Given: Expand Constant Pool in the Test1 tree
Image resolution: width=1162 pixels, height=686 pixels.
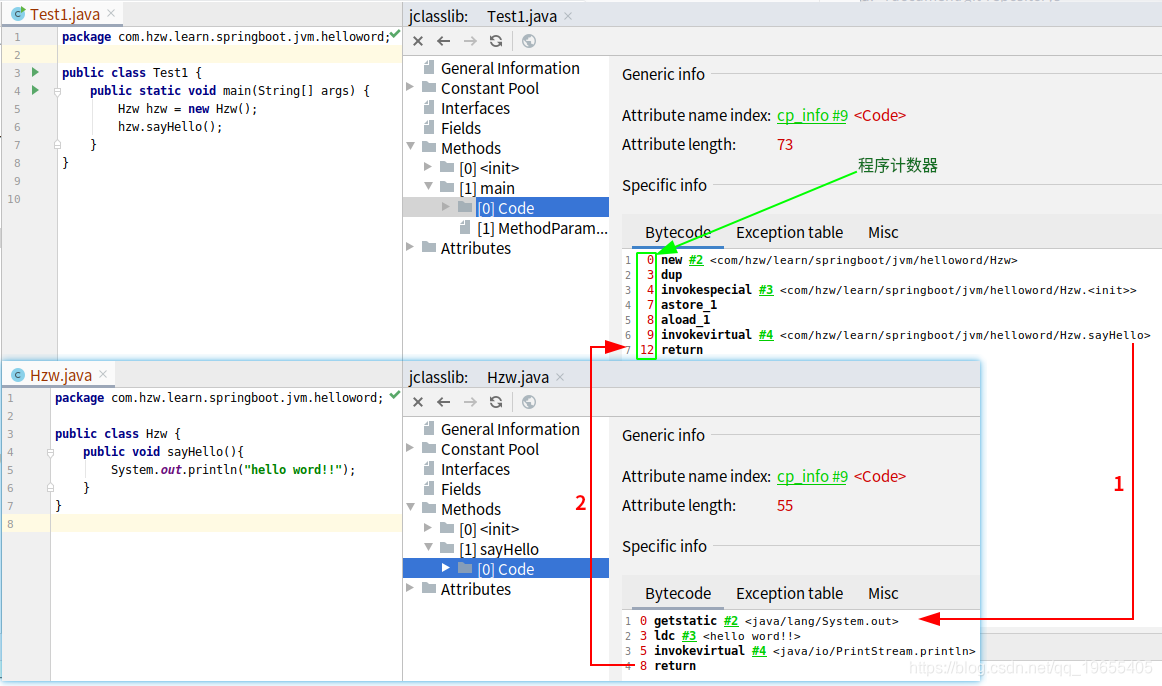Looking at the screenshot, I should tap(410, 87).
